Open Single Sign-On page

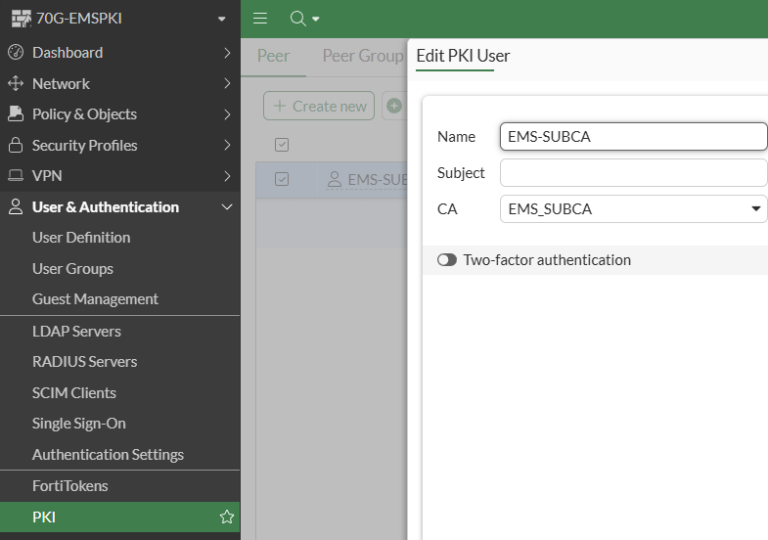(79, 423)
